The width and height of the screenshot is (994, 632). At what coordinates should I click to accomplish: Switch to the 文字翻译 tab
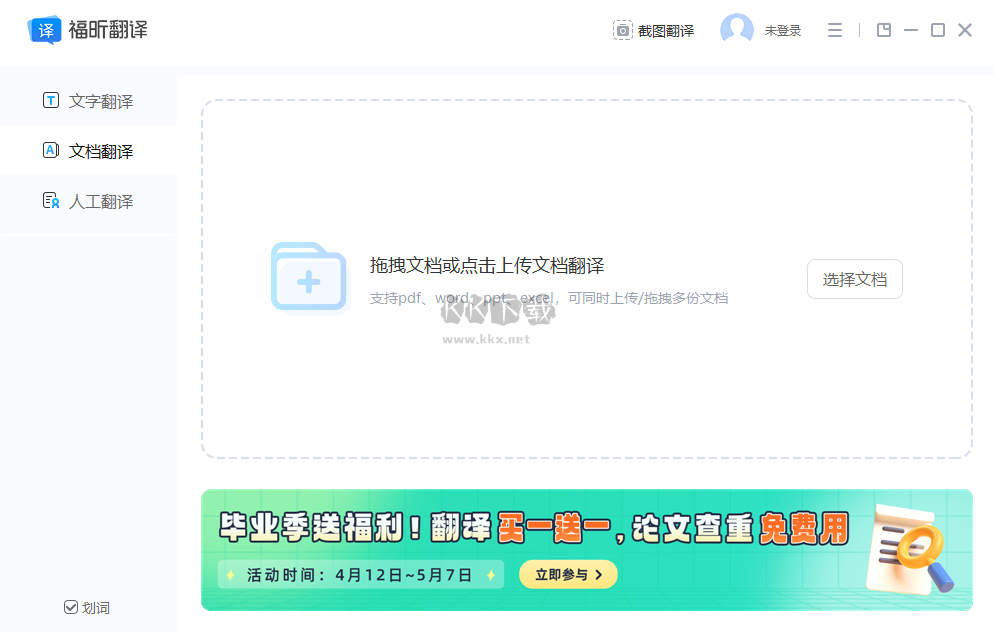(101, 100)
